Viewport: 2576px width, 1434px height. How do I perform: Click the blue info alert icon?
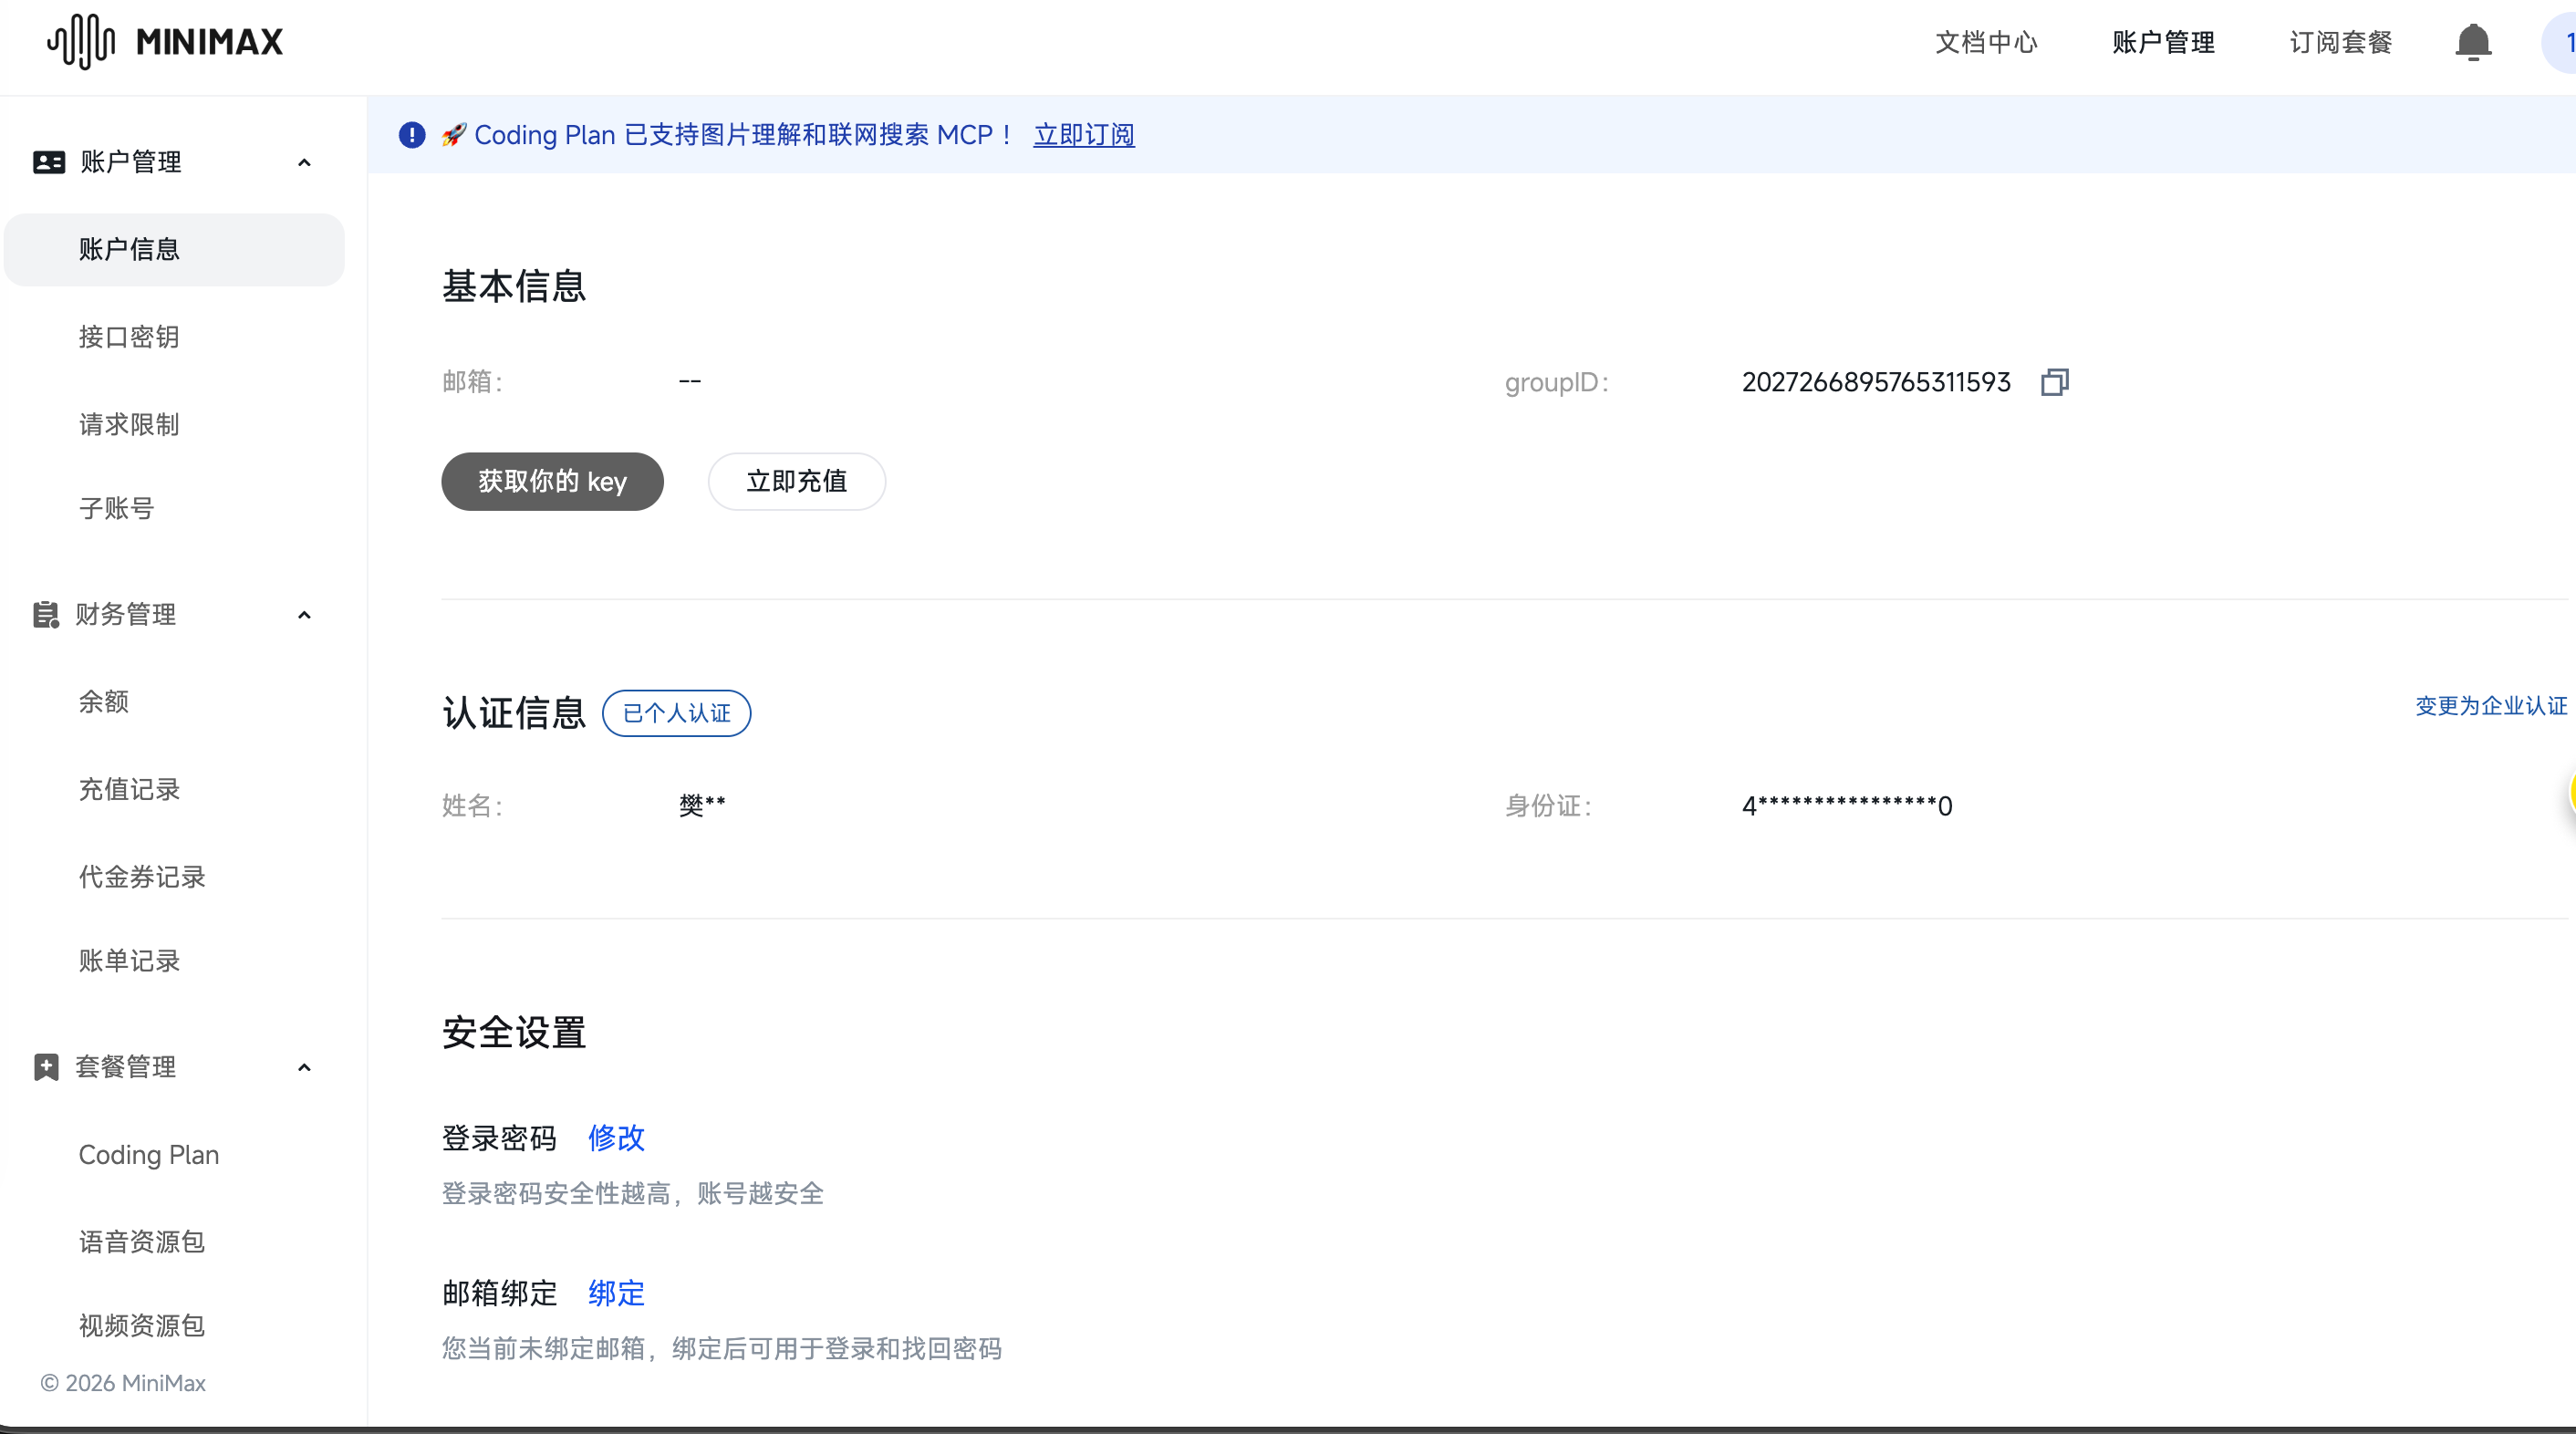click(412, 135)
